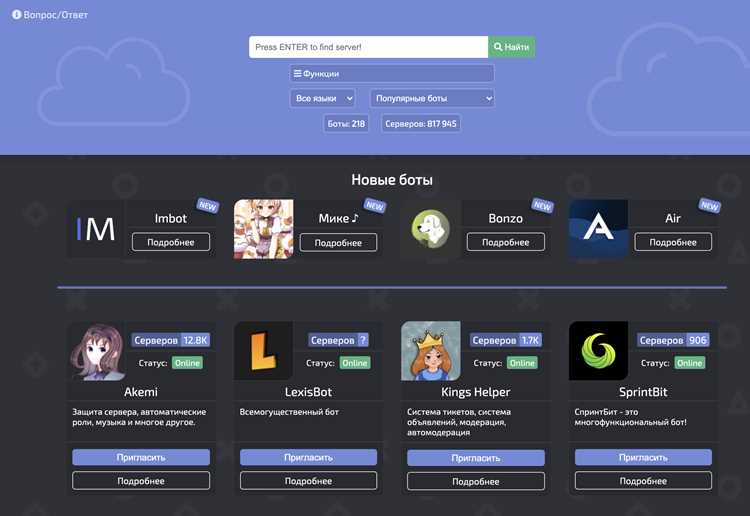This screenshot has width=750, height=516.
Task: Click the NEW badge on Bonzo
Action: click(x=542, y=205)
